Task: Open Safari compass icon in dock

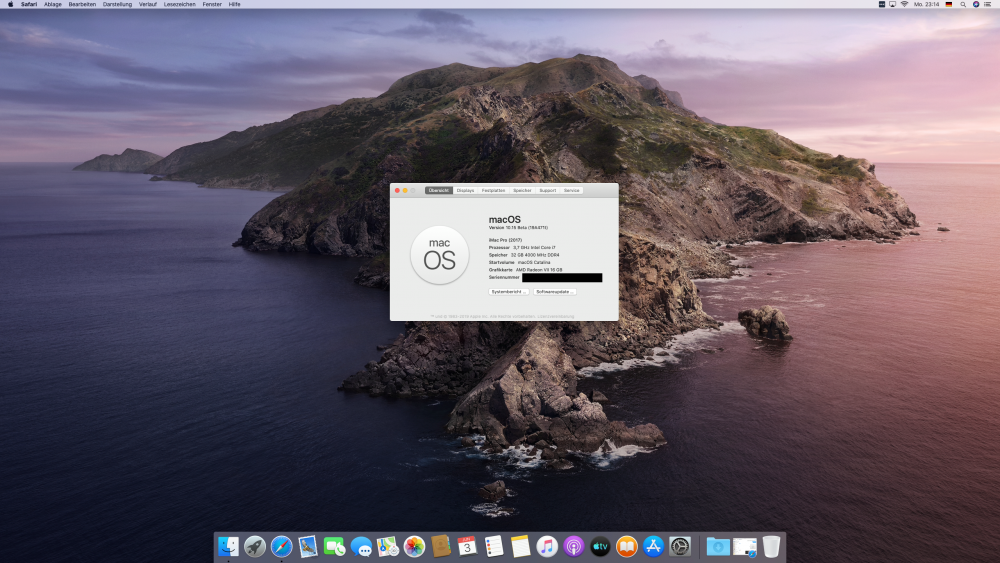Action: coord(281,546)
